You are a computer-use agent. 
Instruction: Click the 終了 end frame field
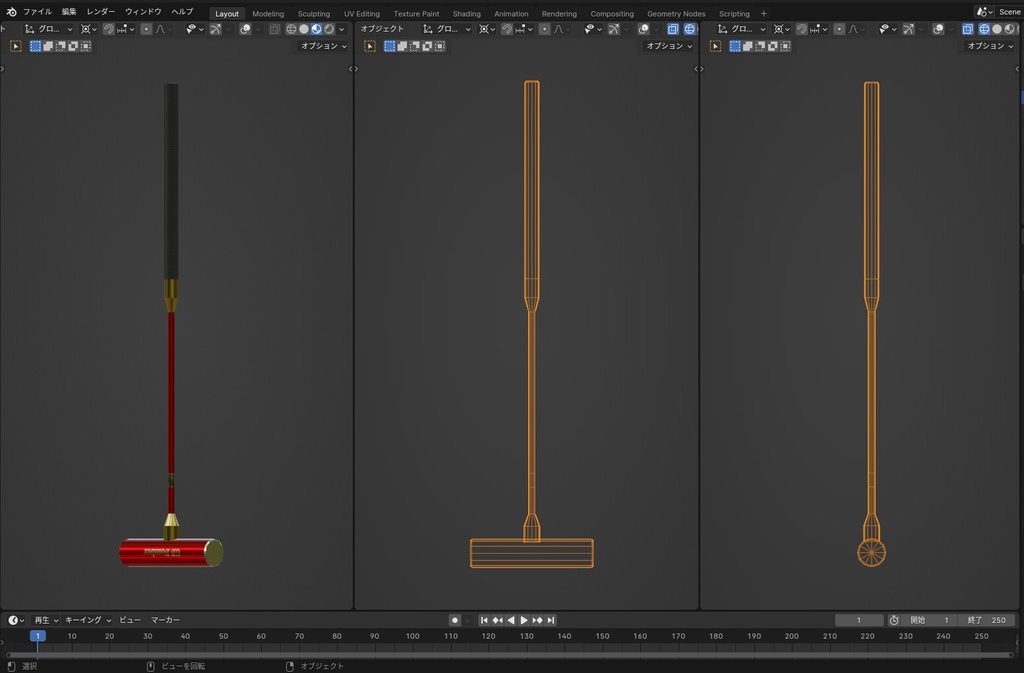point(986,620)
